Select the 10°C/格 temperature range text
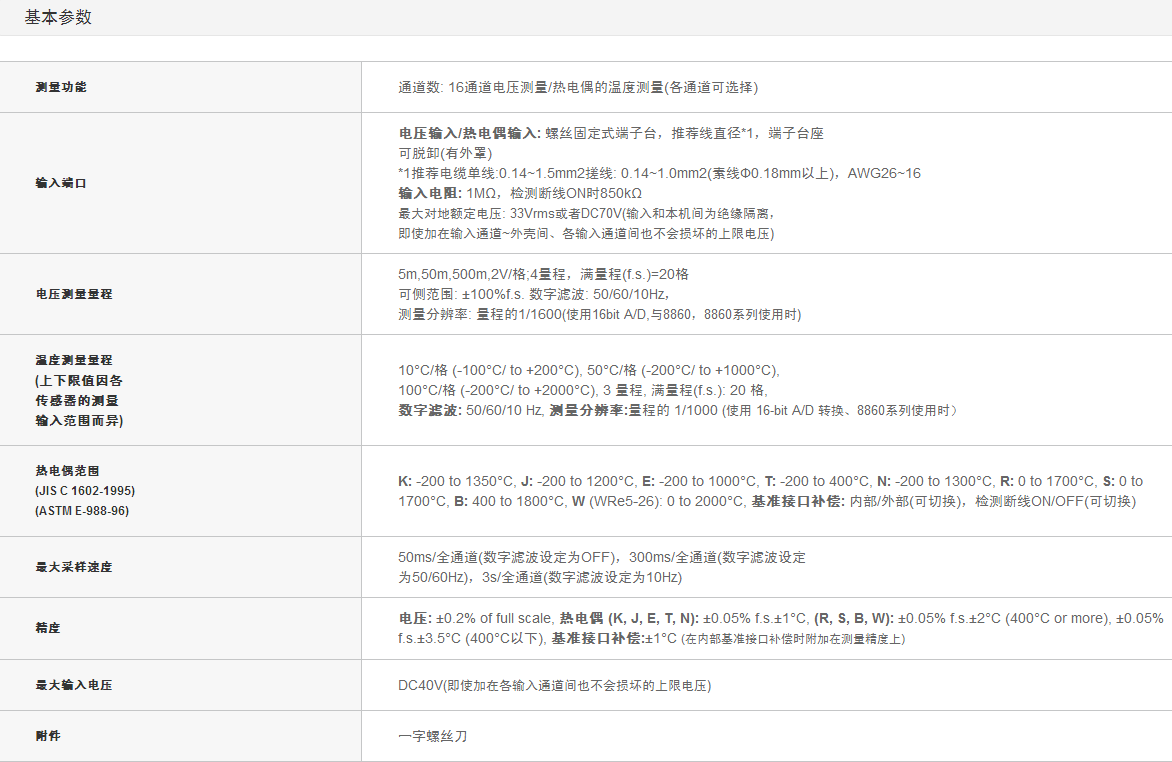The height and width of the screenshot is (762, 1172). click(x=426, y=369)
